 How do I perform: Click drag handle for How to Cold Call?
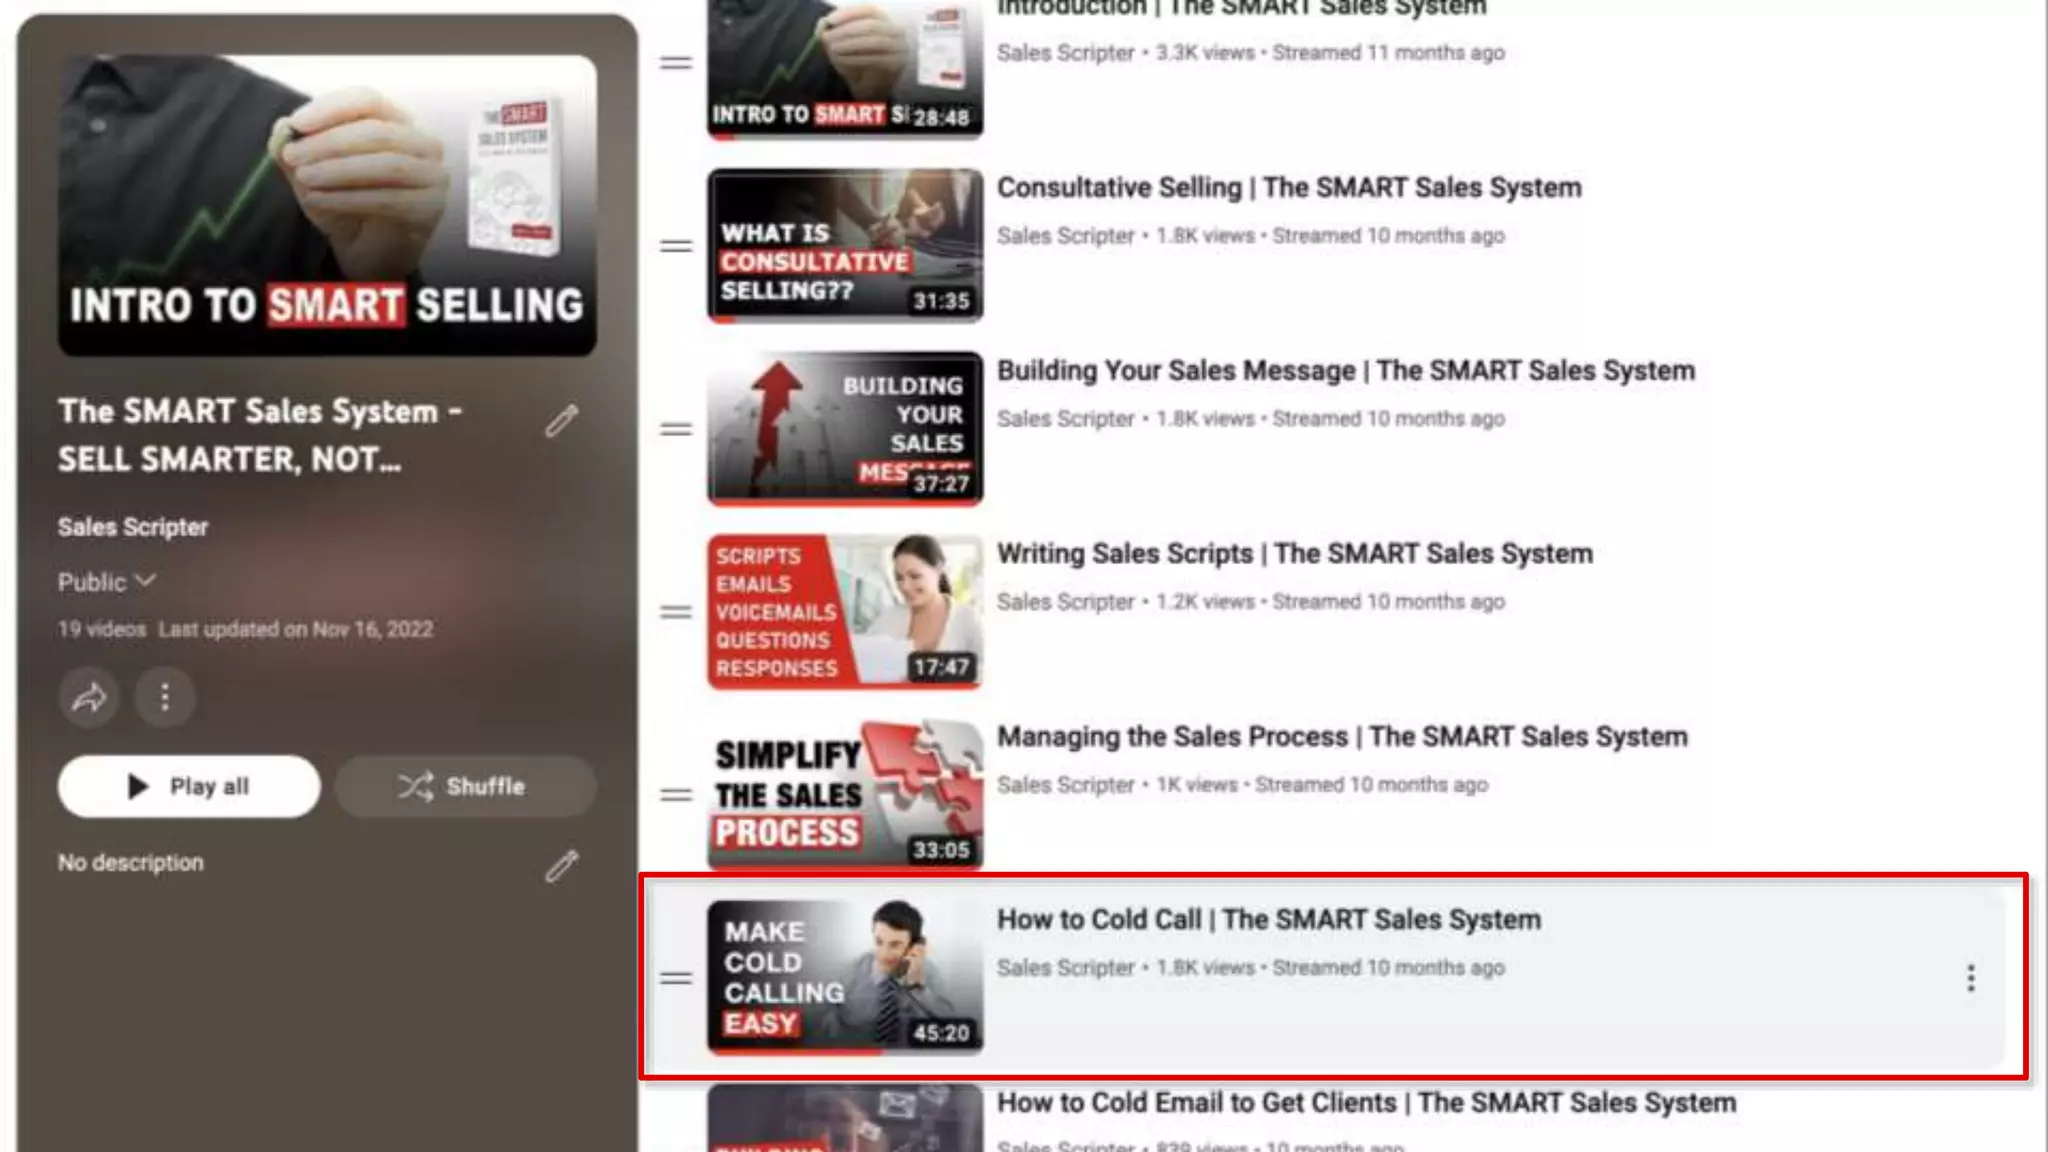click(x=676, y=978)
